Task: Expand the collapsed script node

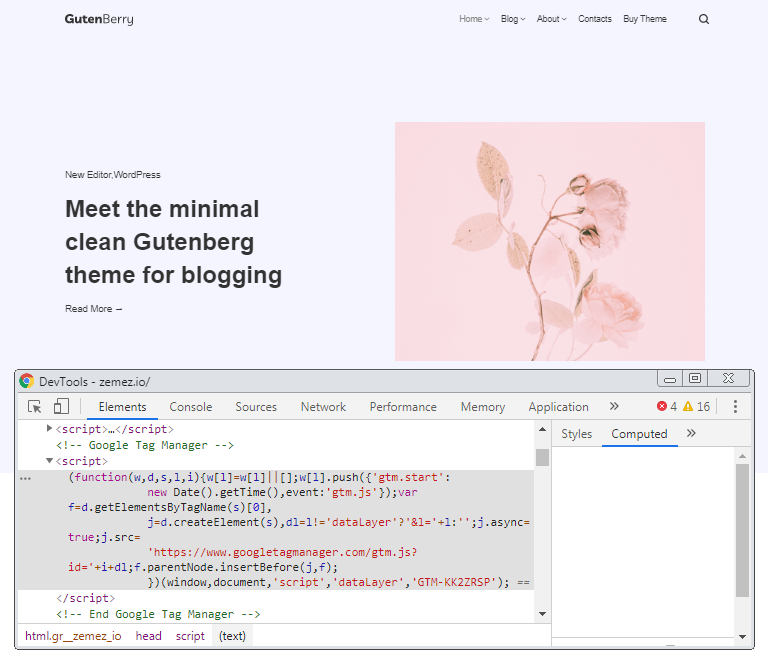Action: (x=49, y=428)
